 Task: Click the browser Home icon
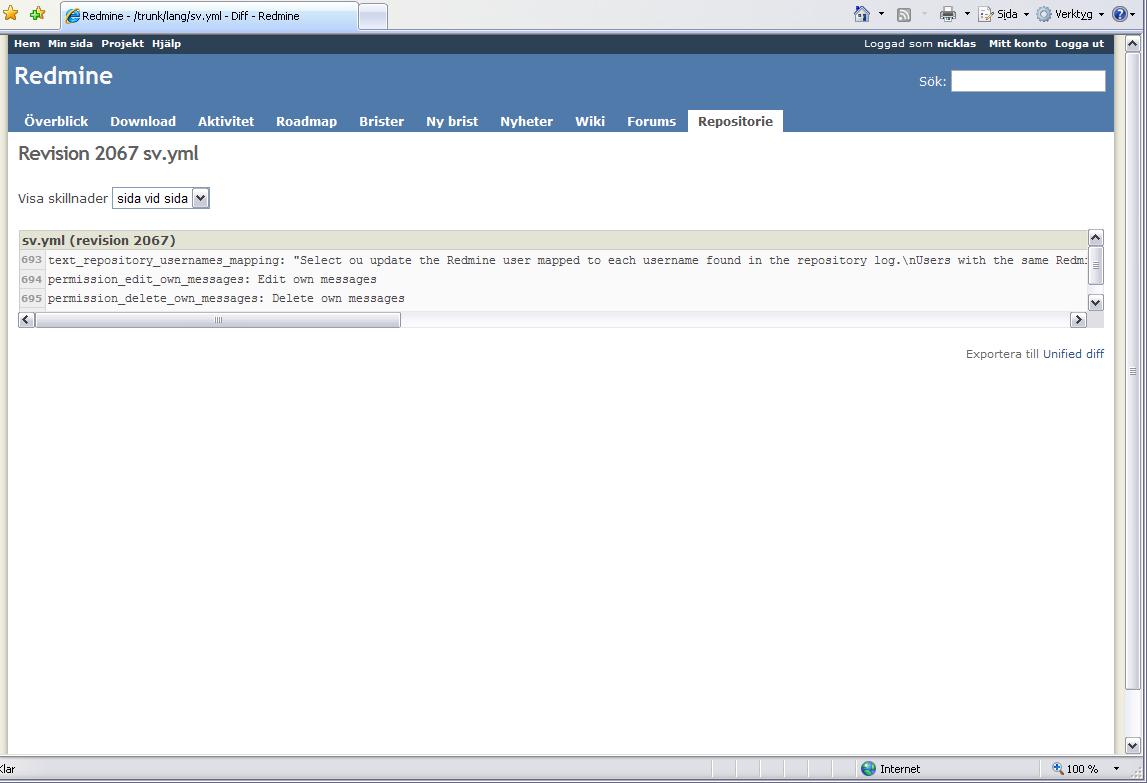pos(862,14)
